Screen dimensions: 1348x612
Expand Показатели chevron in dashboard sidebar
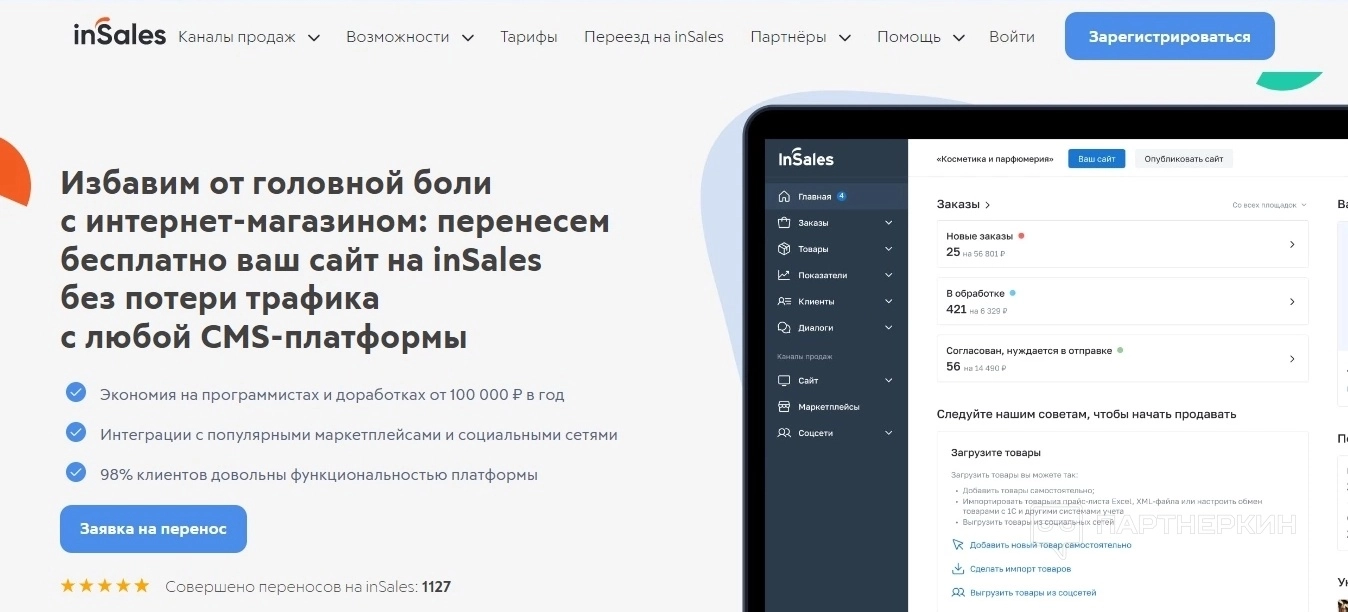pos(889,275)
